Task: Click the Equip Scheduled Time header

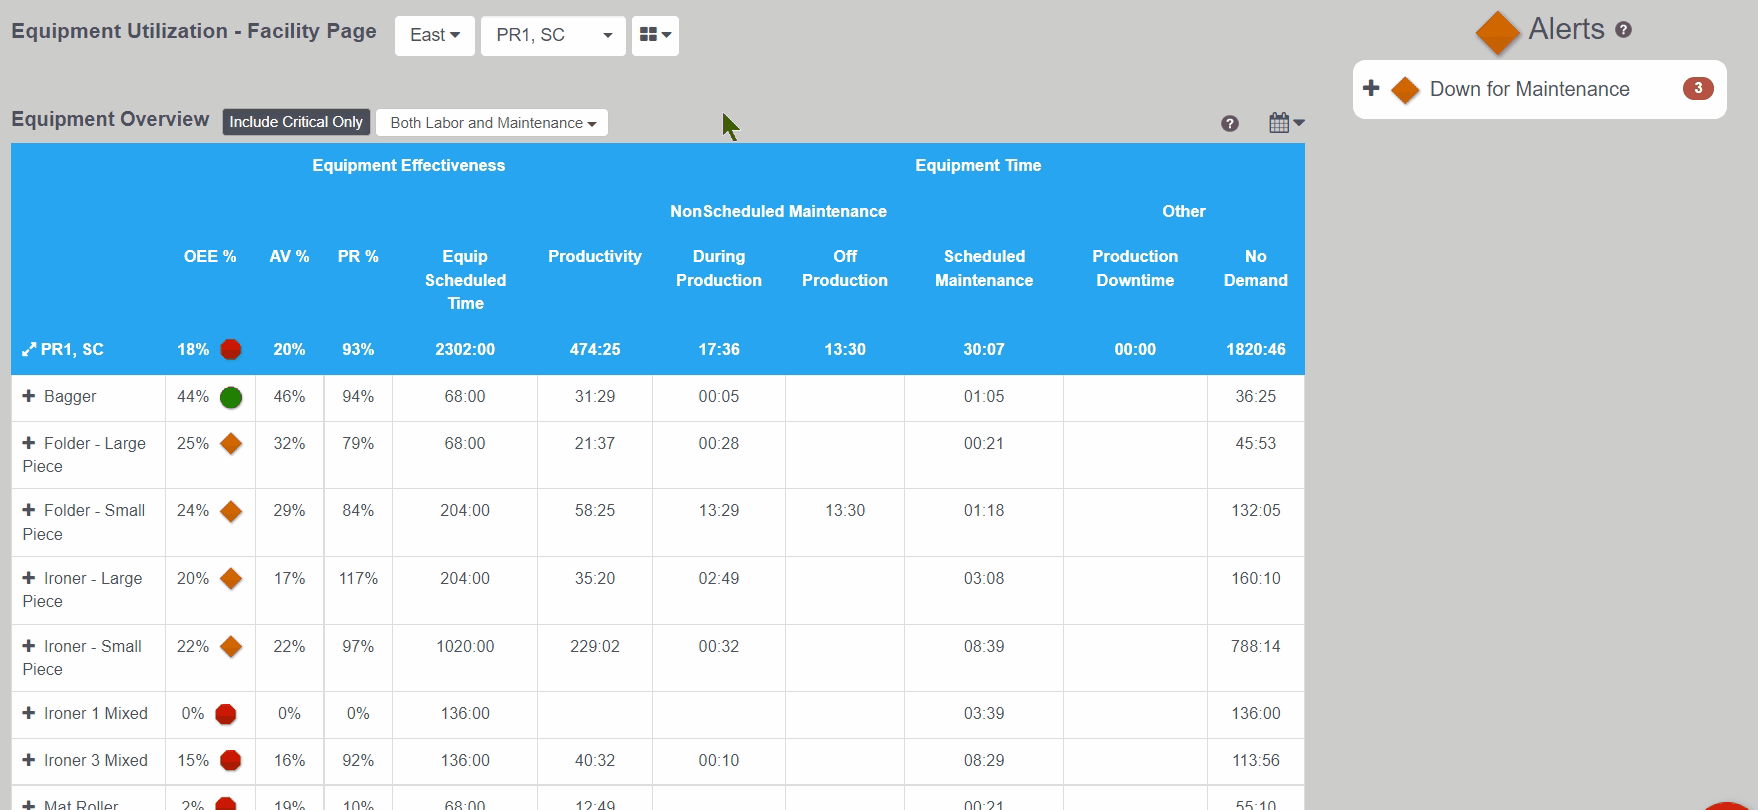Action: 465,280
